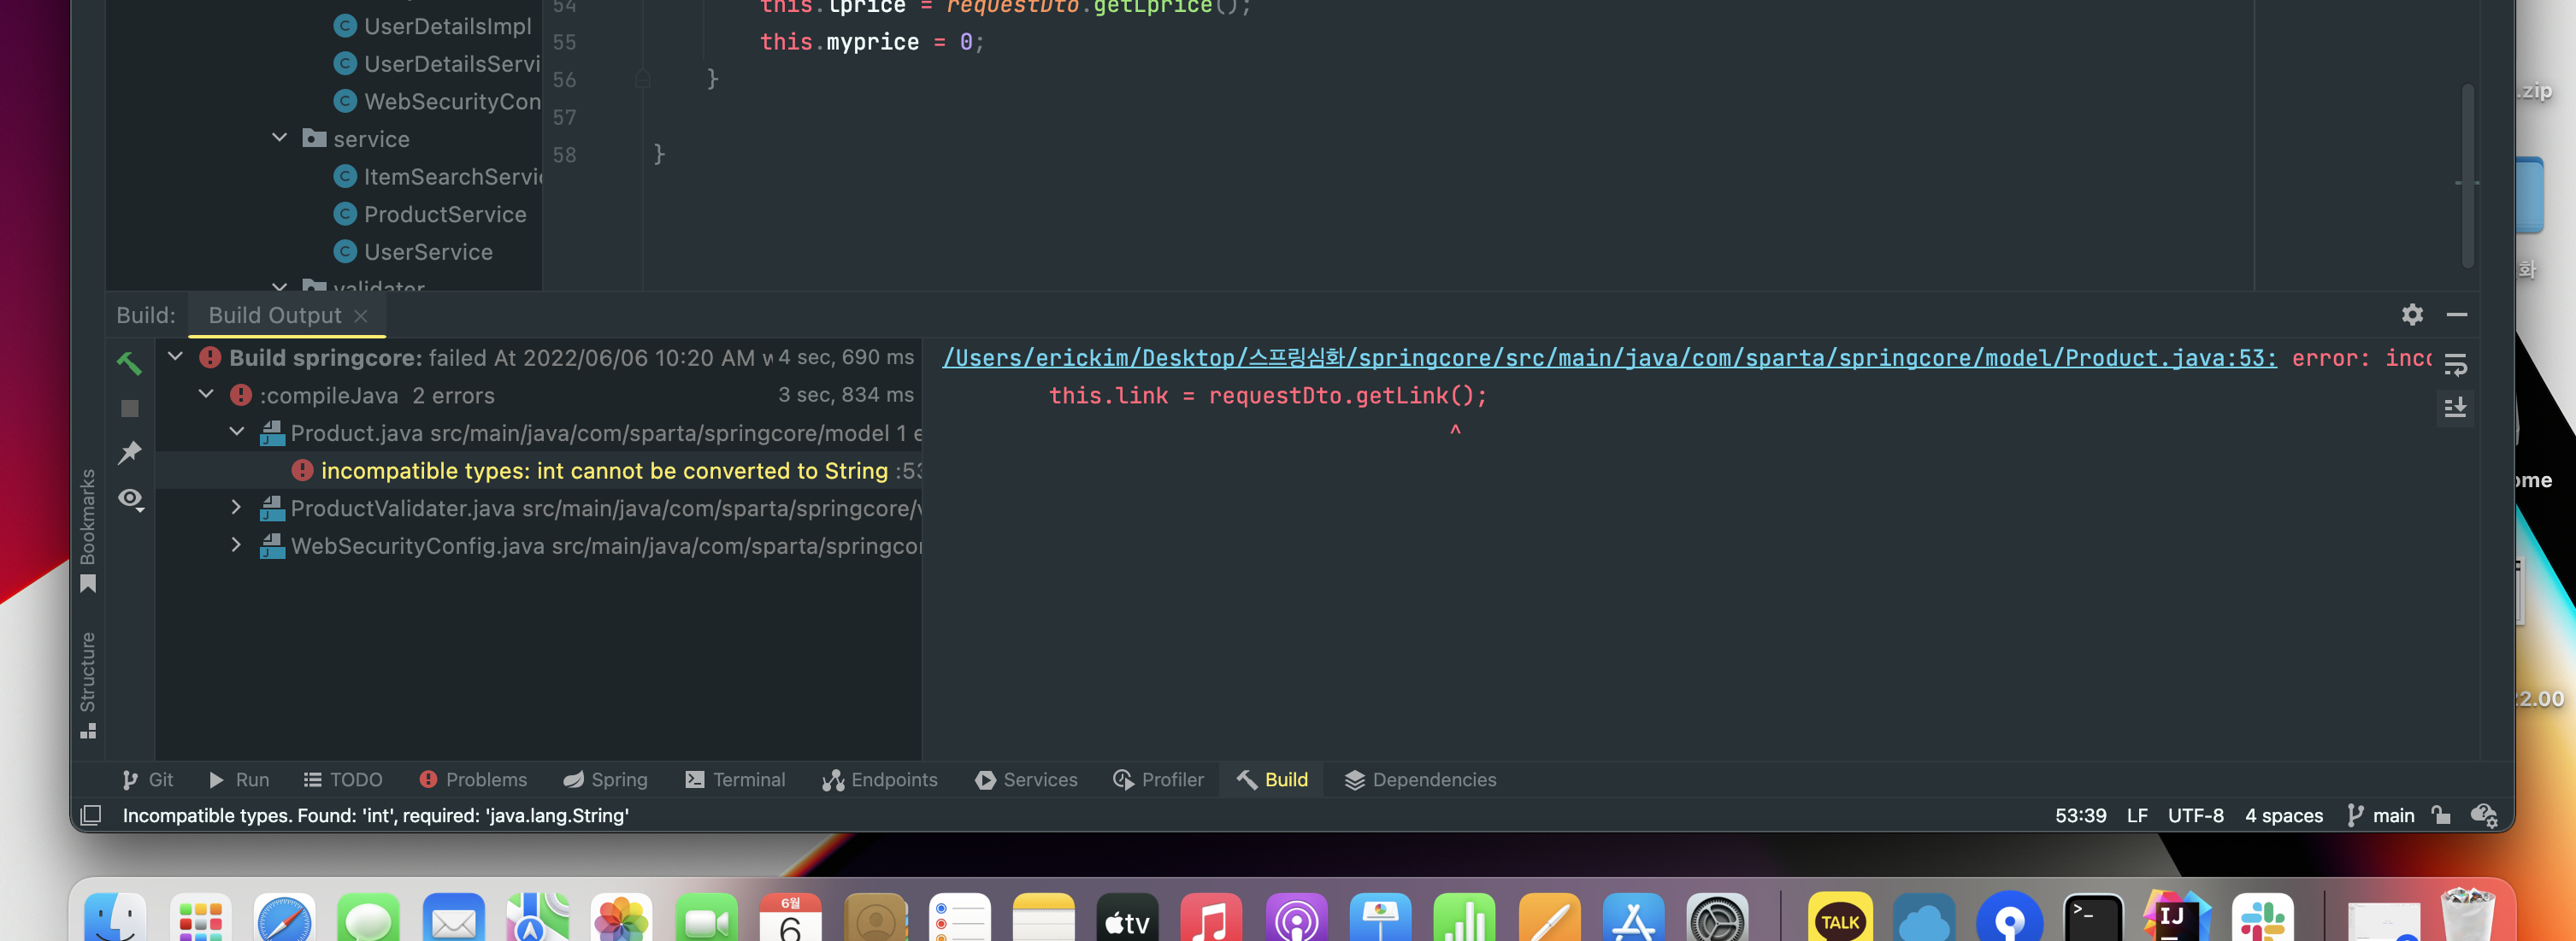Open the Run tool window
This screenshot has width=2576, height=941.
[x=239, y=779]
